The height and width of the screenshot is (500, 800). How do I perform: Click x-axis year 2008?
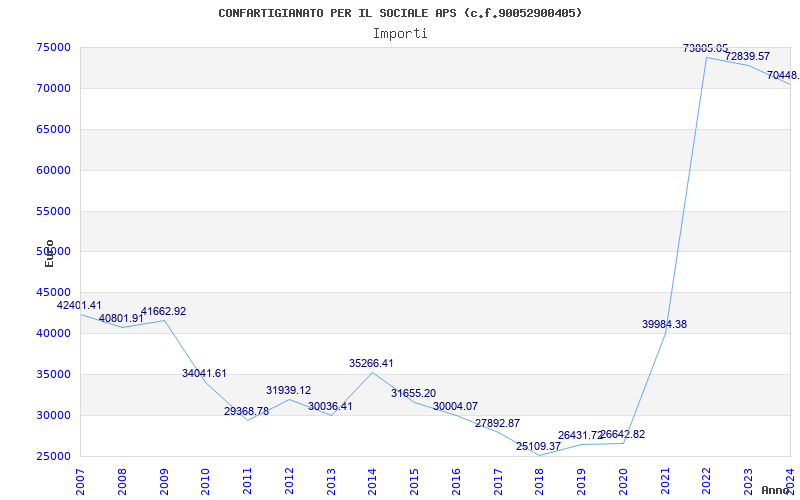122,482
